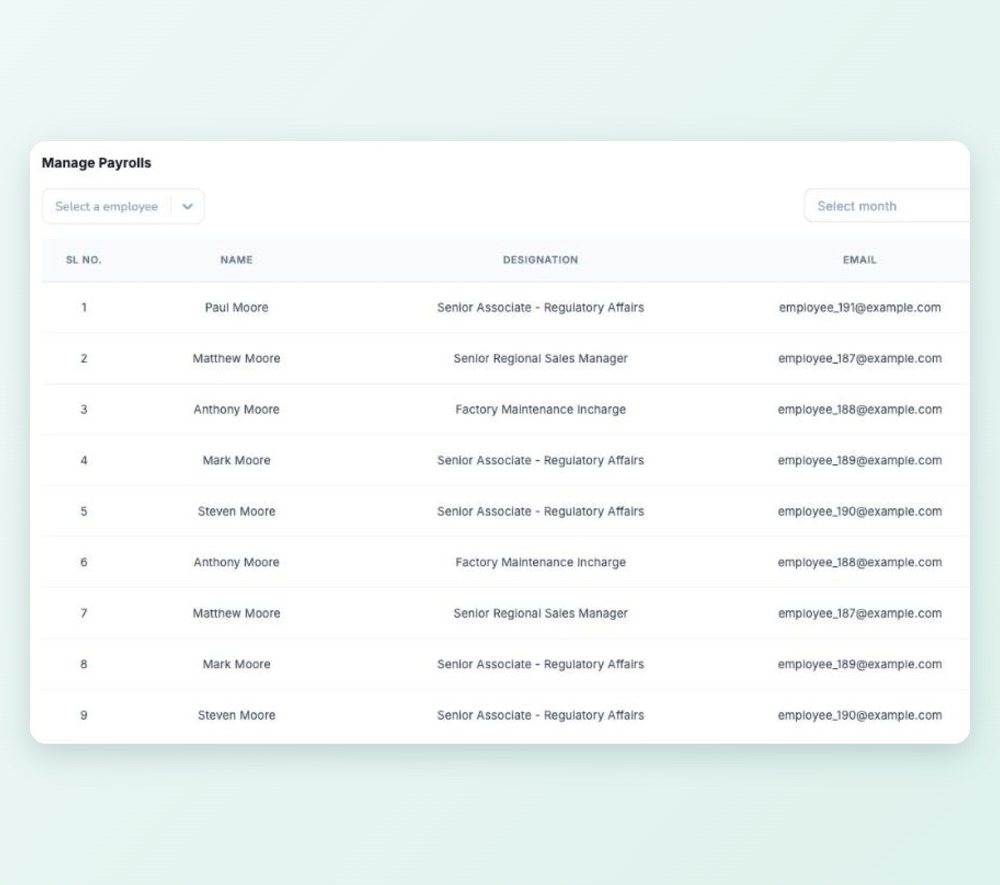
Task: Click row 5 email employee_190@example.com
Action: 860,511
